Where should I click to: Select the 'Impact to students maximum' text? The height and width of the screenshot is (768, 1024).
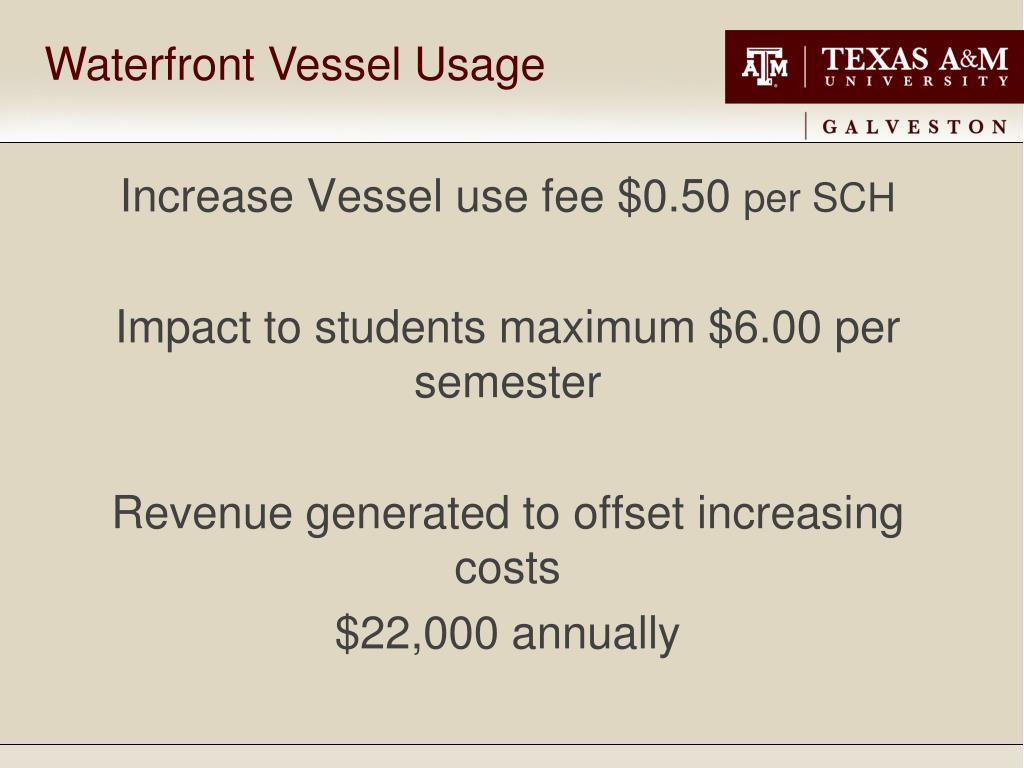coord(405,328)
